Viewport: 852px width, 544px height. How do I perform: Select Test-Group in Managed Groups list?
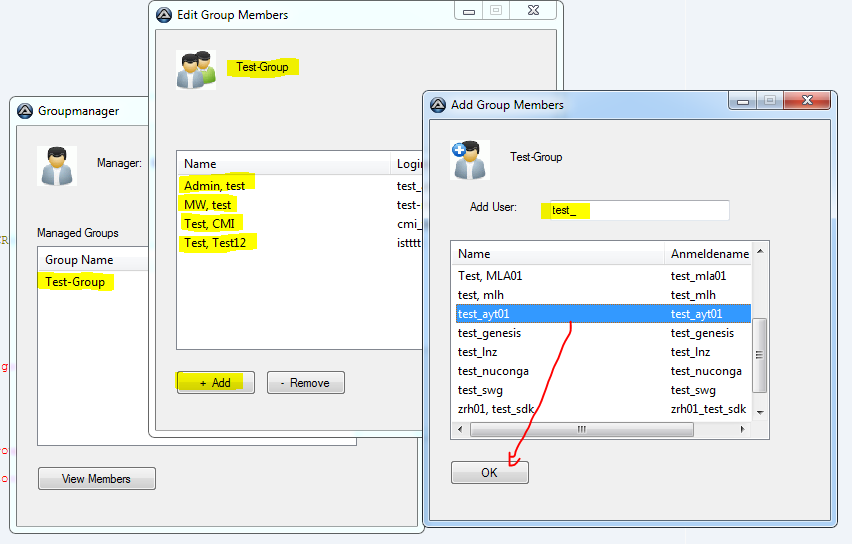[75, 282]
